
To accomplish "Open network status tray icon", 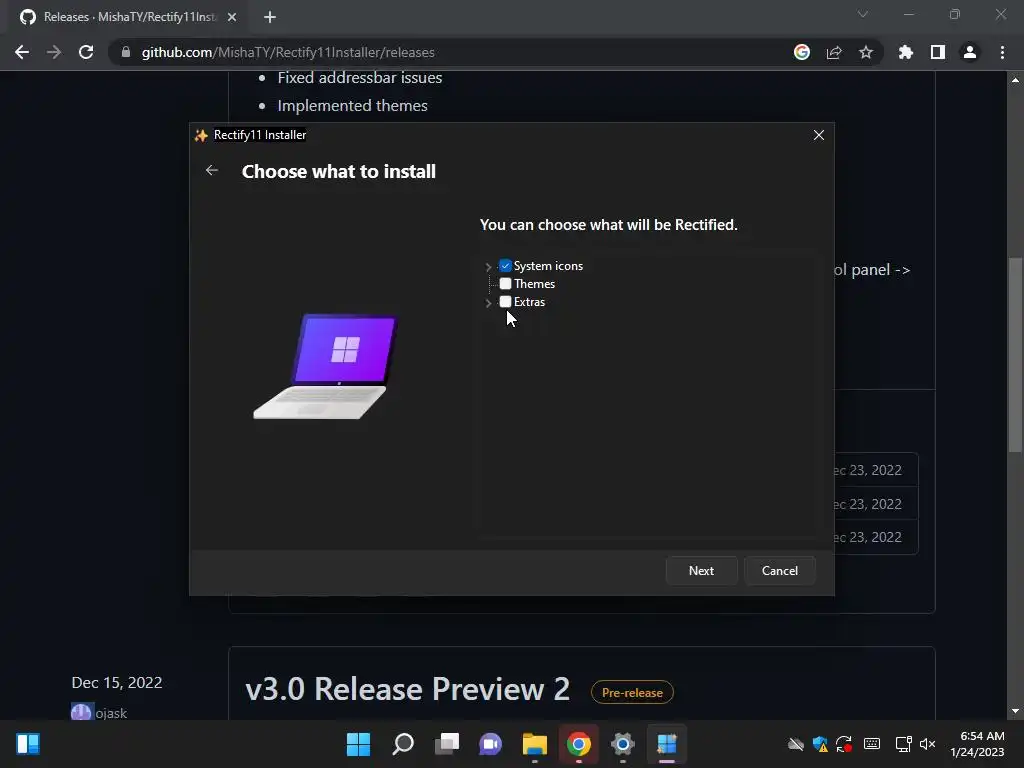I will pos(903,744).
